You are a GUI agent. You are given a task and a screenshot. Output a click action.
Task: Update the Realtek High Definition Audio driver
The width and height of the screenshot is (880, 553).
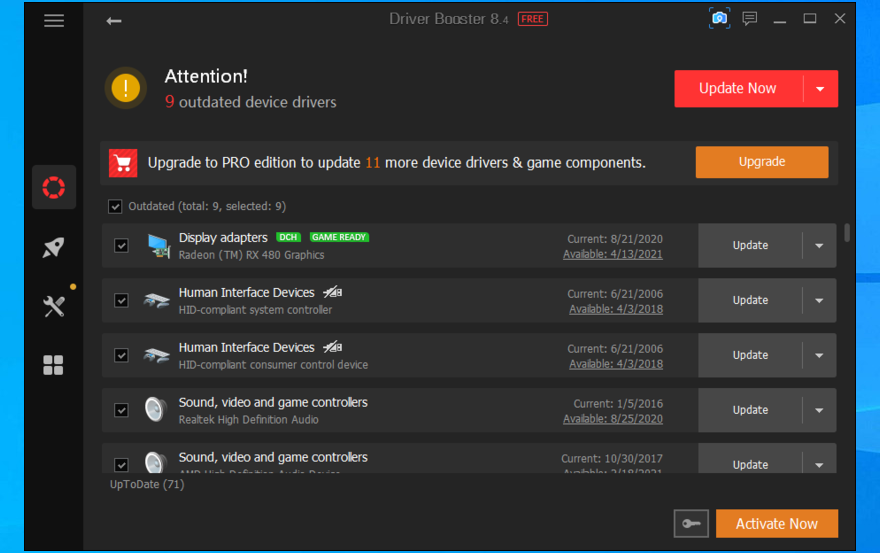tap(750, 410)
